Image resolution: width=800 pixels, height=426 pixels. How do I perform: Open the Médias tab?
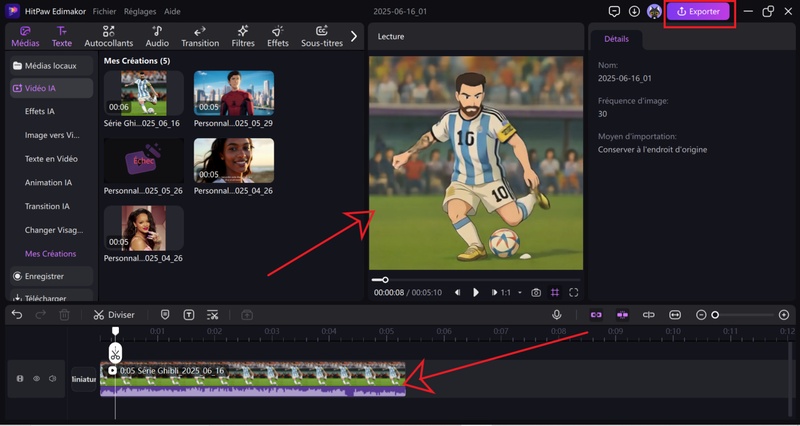coord(25,37)
